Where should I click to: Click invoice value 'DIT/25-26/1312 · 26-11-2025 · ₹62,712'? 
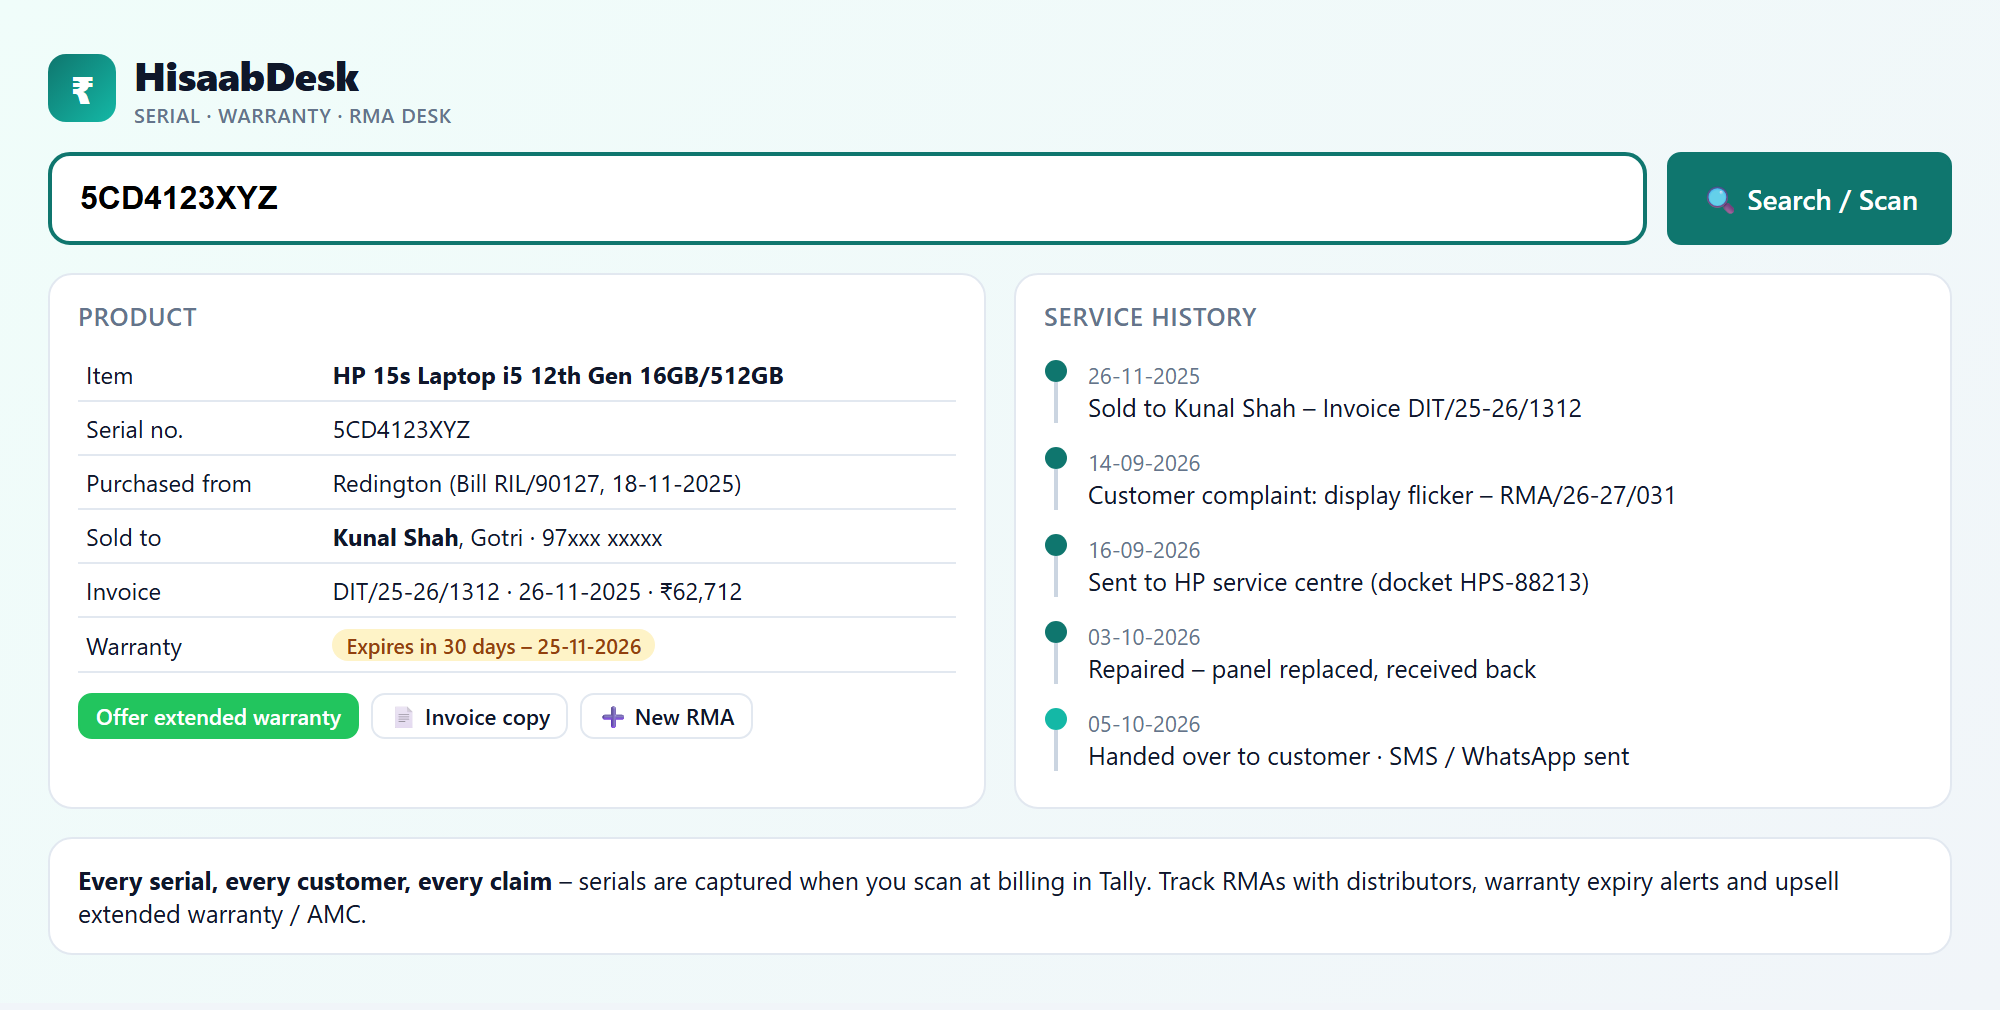coord(537,592)
